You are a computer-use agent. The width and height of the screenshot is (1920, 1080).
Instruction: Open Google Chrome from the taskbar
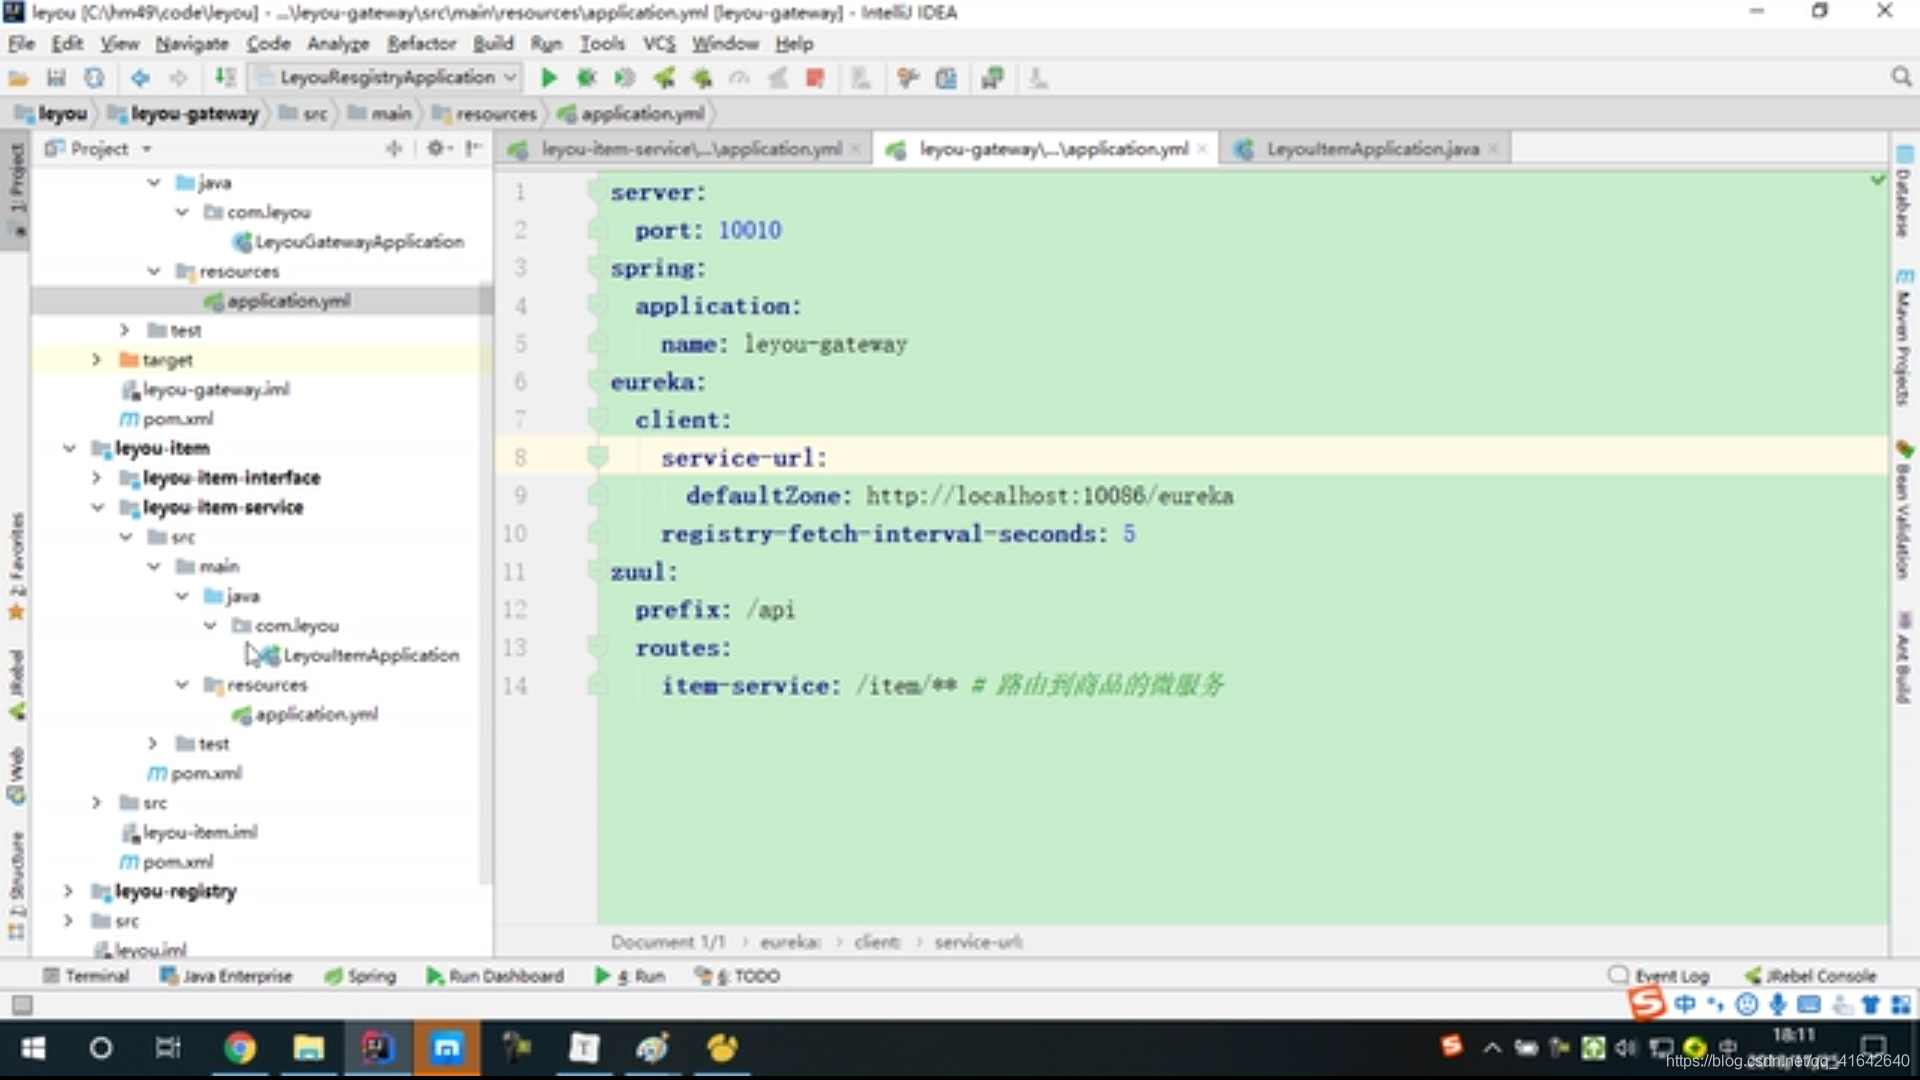point(240,1048)
